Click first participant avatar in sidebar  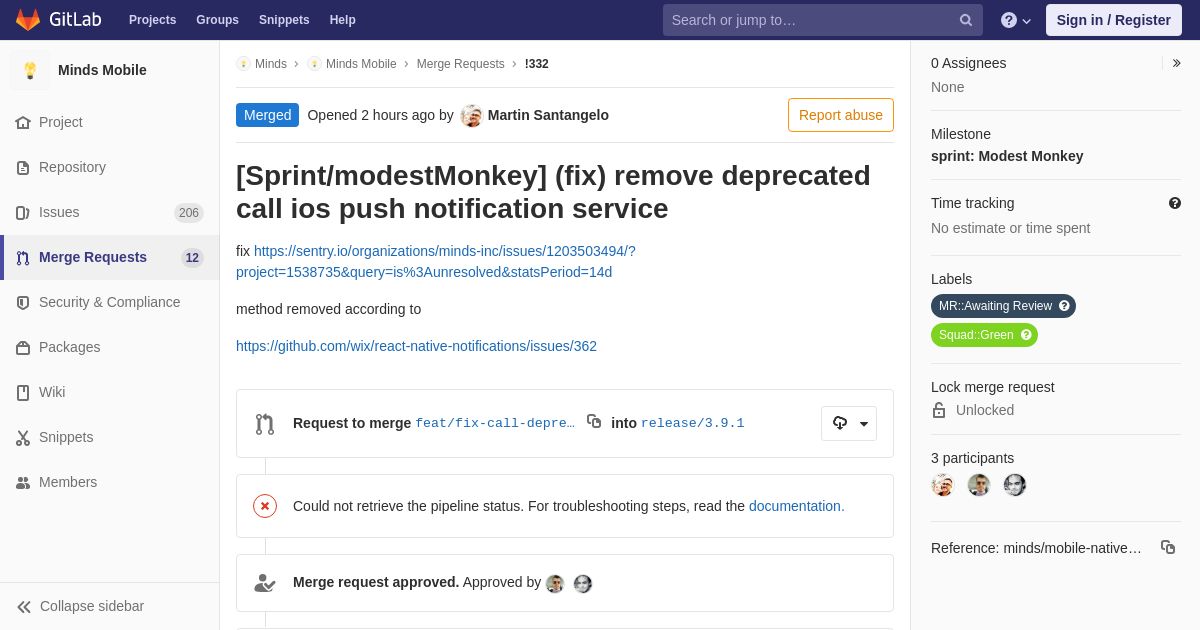(943, 485)
